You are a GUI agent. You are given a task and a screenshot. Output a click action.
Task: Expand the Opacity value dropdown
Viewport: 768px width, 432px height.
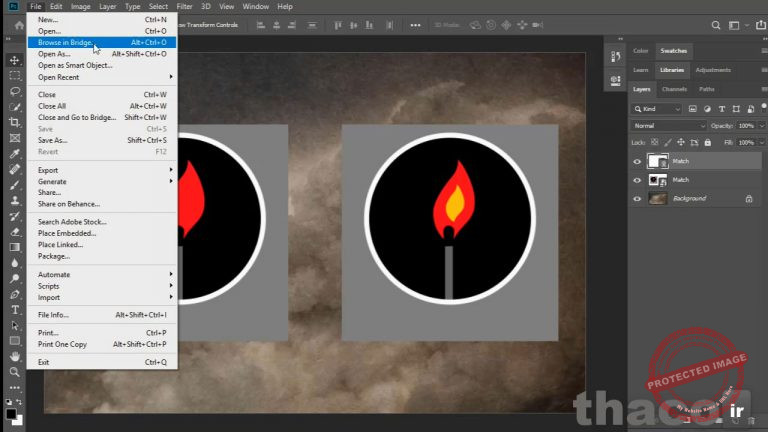tap(759, 126)
